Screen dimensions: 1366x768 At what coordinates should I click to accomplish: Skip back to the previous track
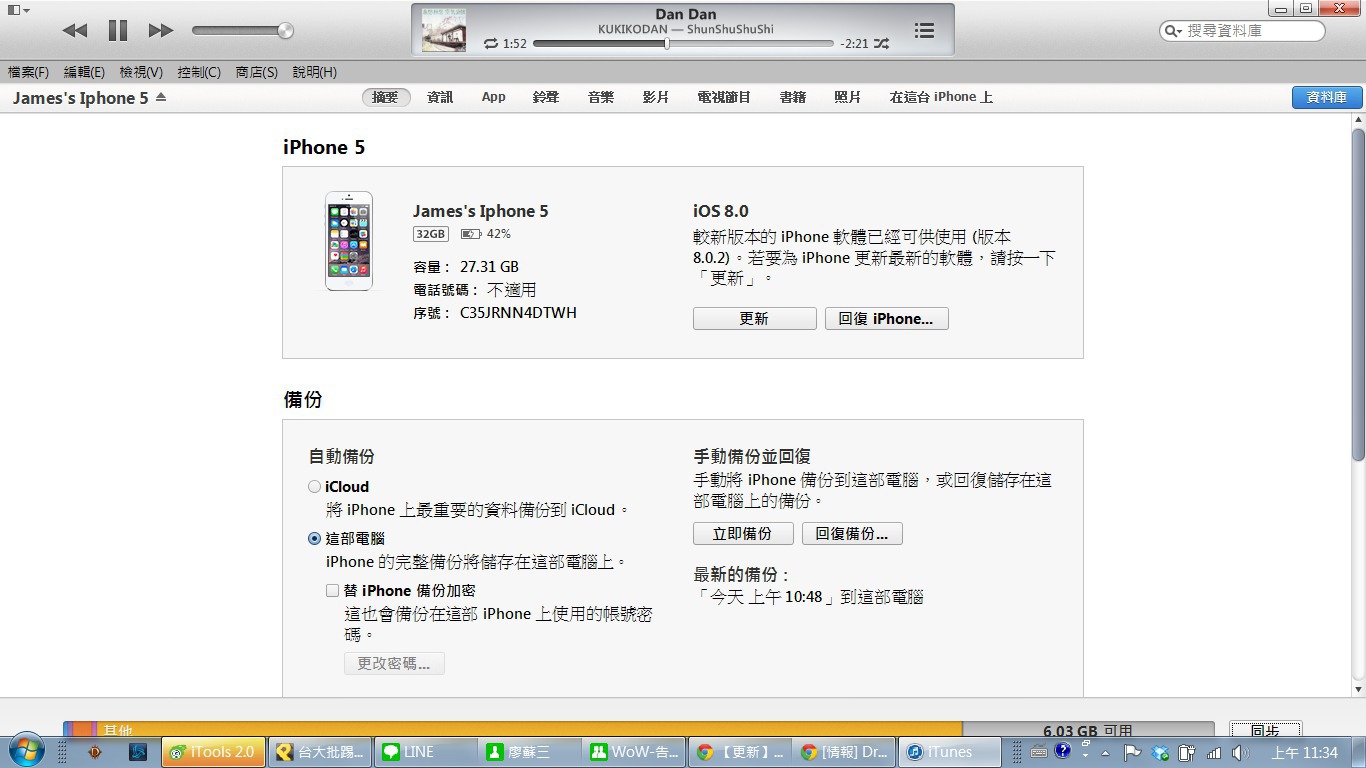(x=74, y=31)
